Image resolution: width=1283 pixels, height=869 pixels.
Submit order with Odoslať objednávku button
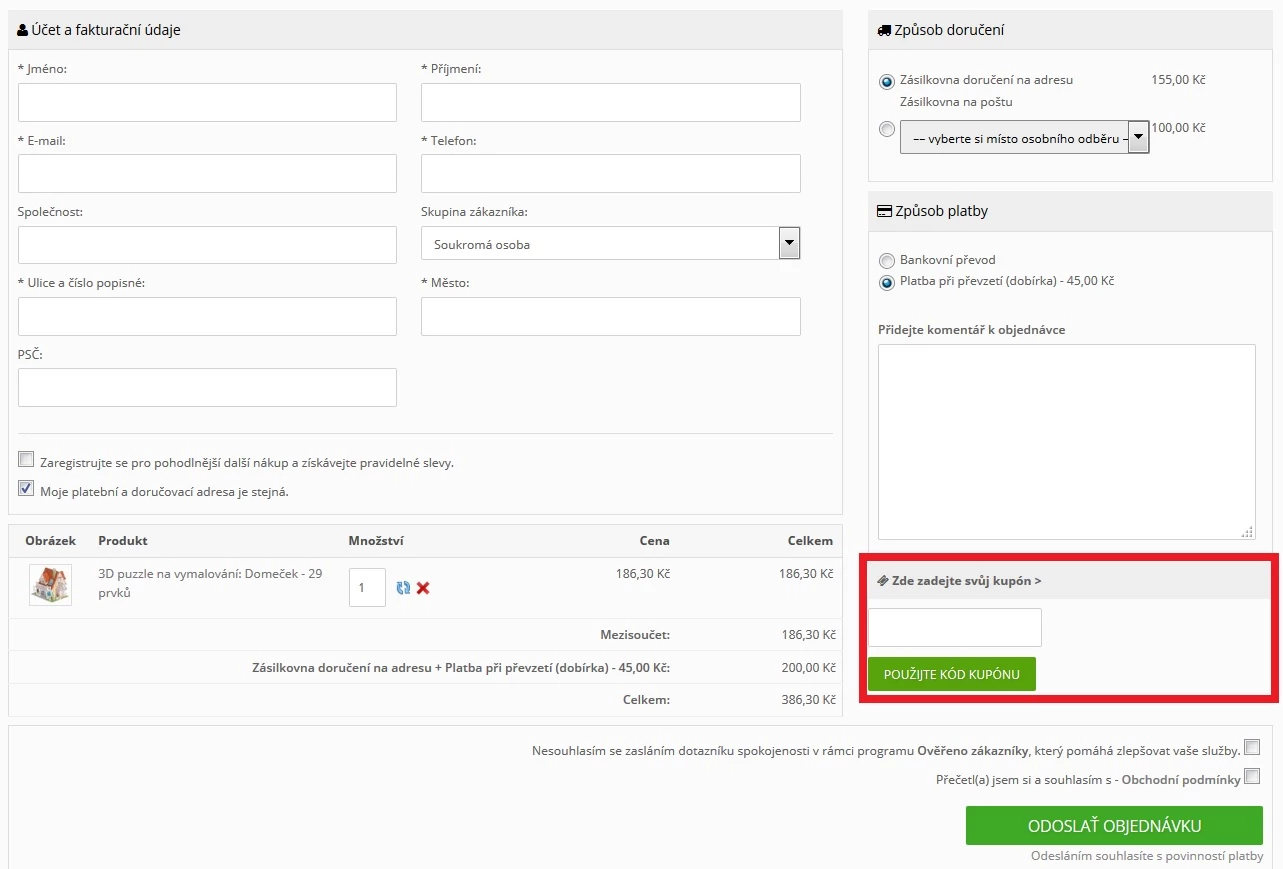(x=1114, y=826)
